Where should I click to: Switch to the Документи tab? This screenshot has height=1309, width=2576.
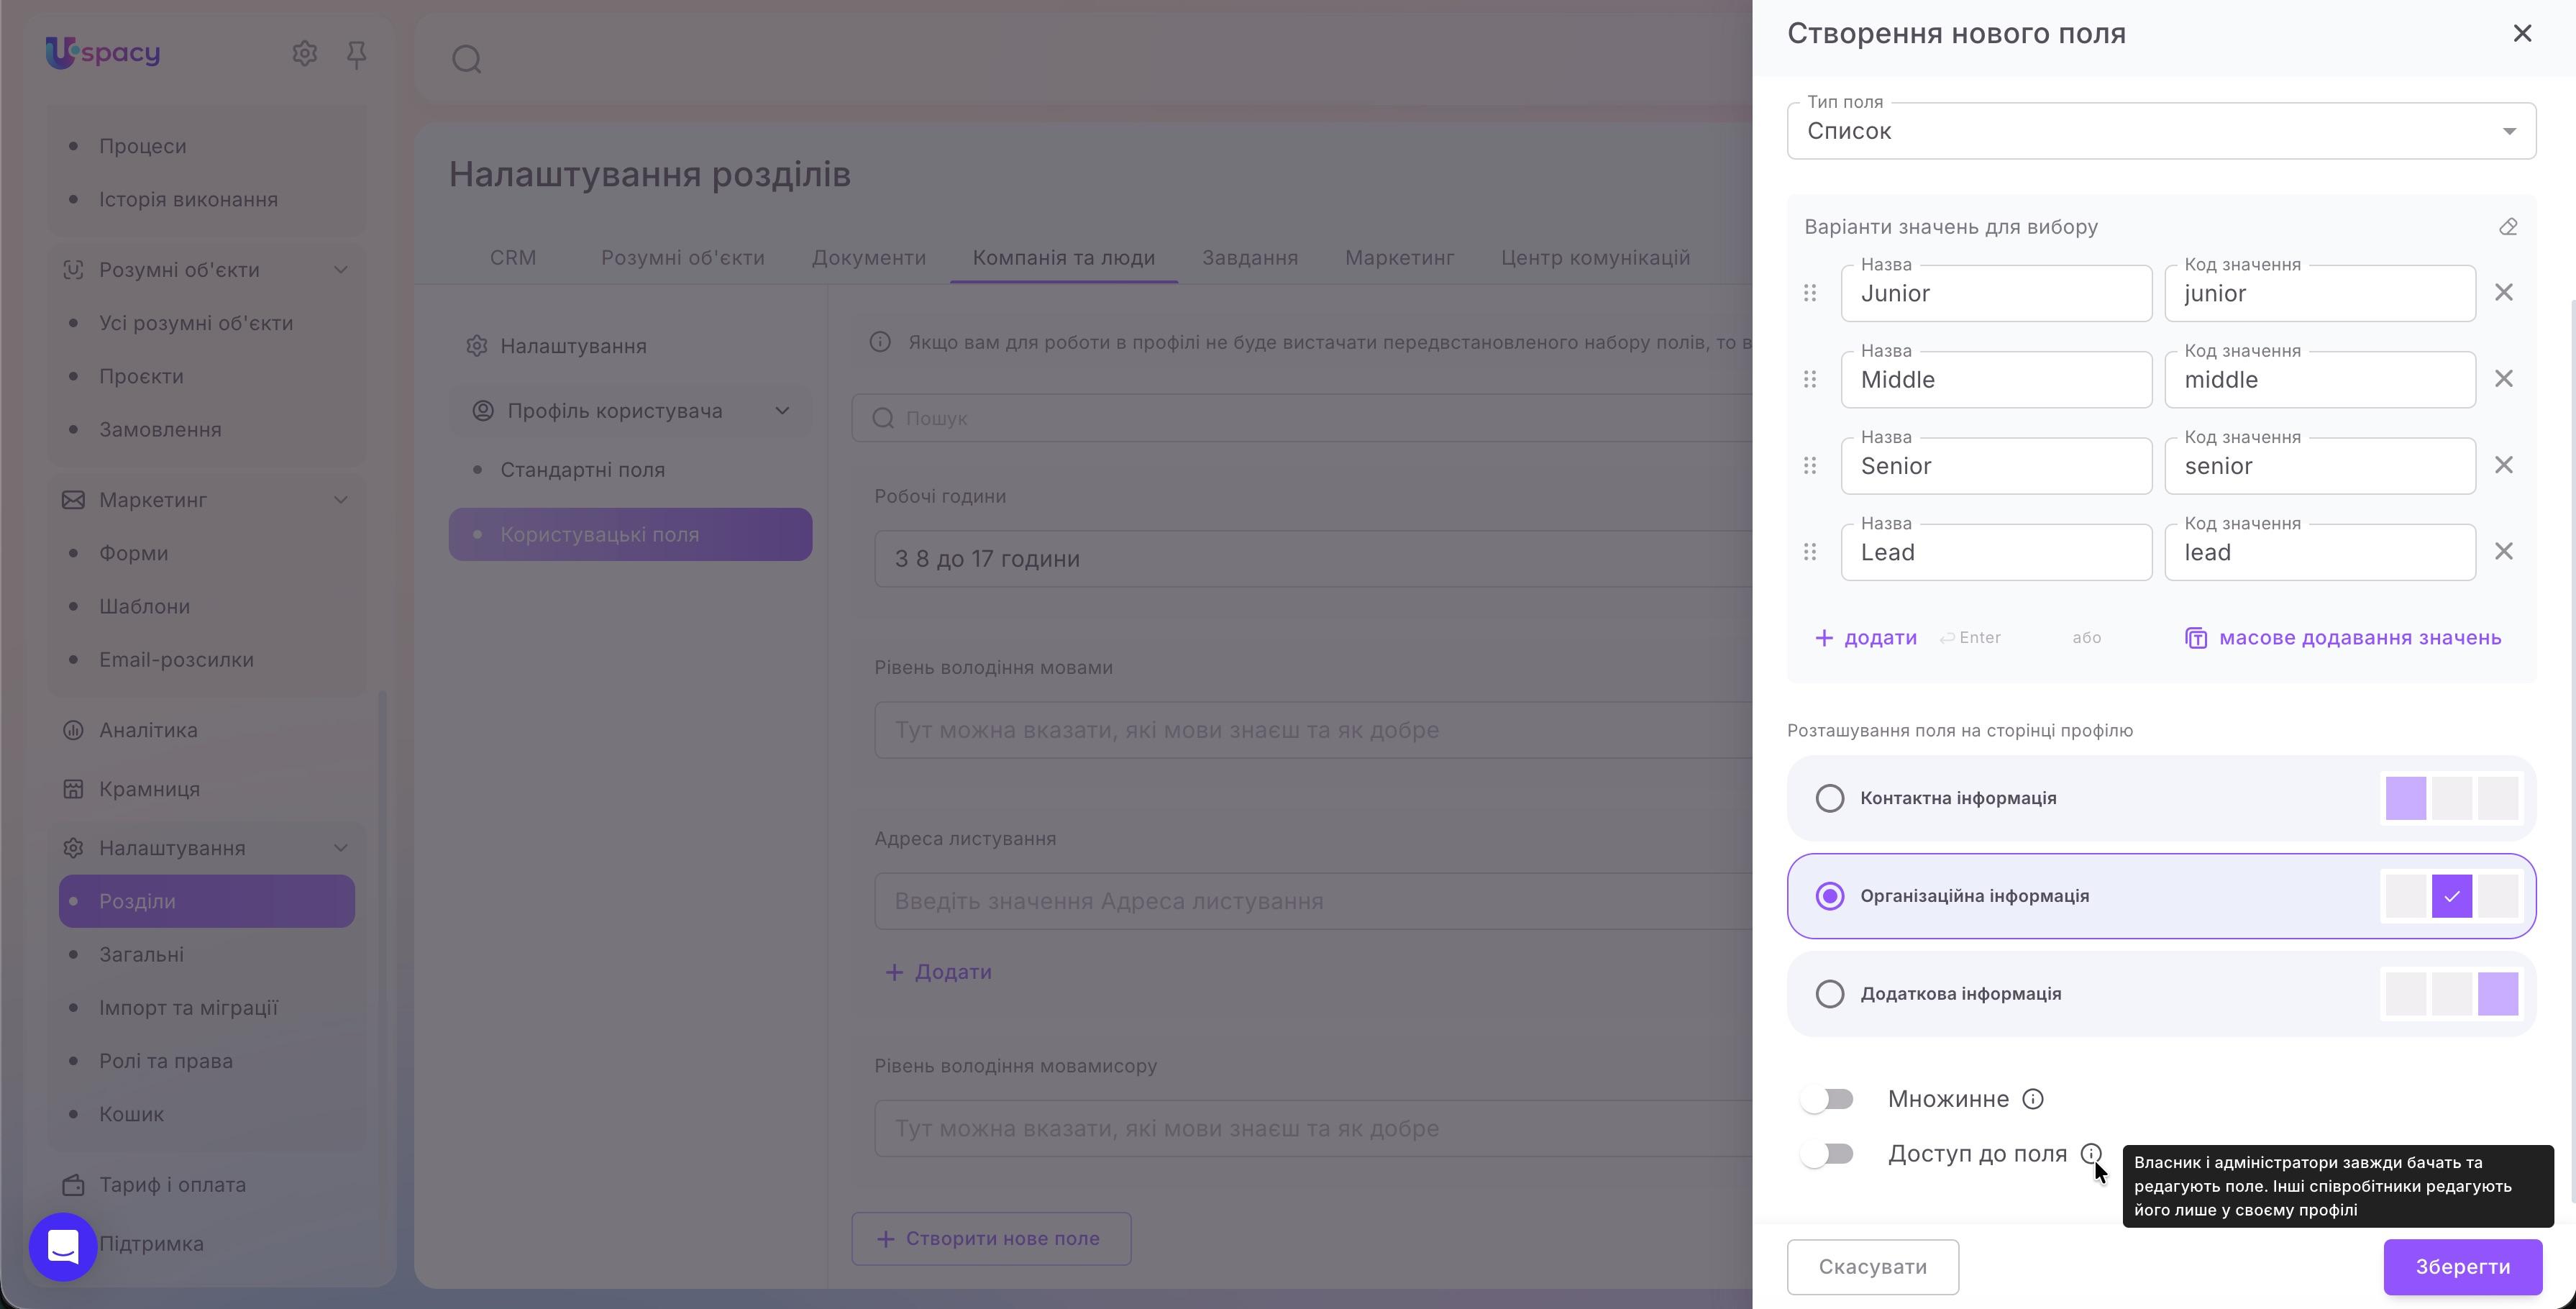click(869, 258)
